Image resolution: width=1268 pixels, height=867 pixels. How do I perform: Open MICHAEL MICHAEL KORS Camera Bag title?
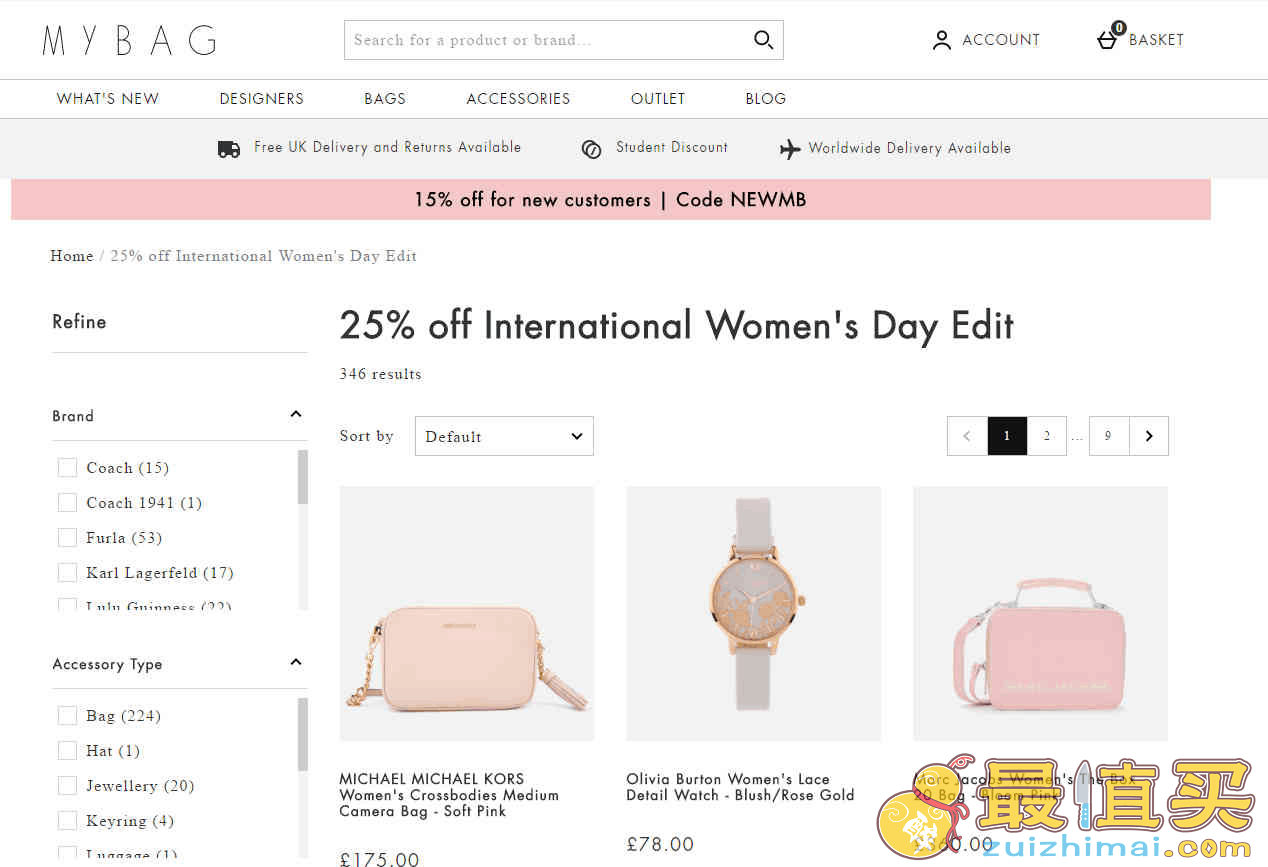[x=449, y=795]
